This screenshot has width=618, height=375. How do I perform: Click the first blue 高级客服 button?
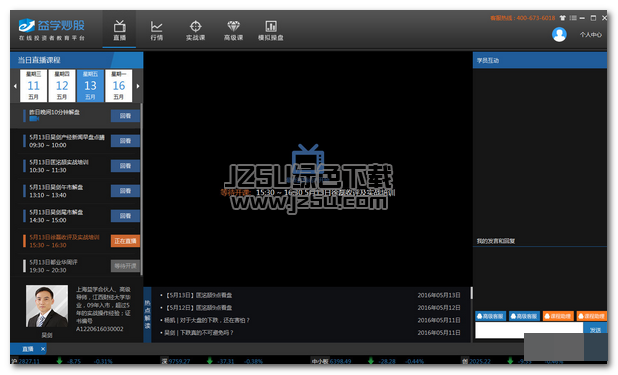point(491,316)
